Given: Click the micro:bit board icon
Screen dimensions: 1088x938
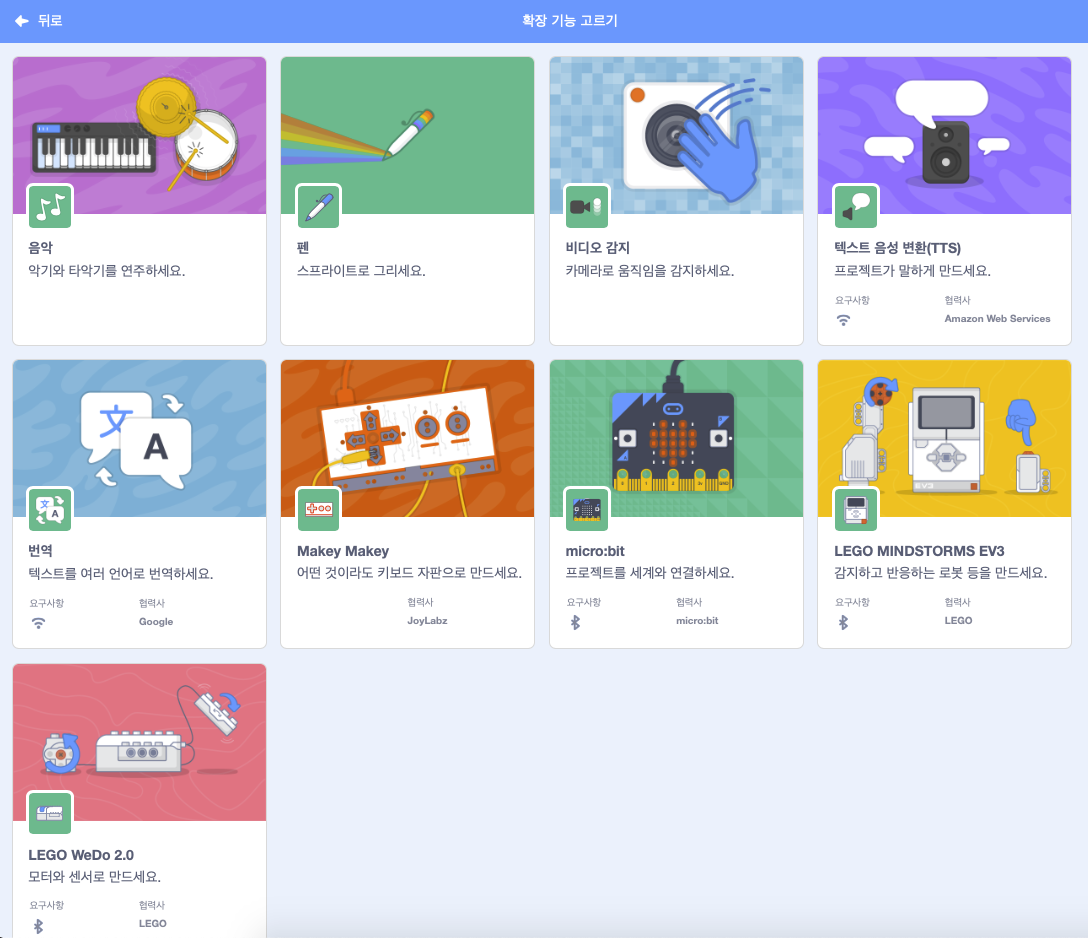Looking at the screenshot, I should point(587,509).
